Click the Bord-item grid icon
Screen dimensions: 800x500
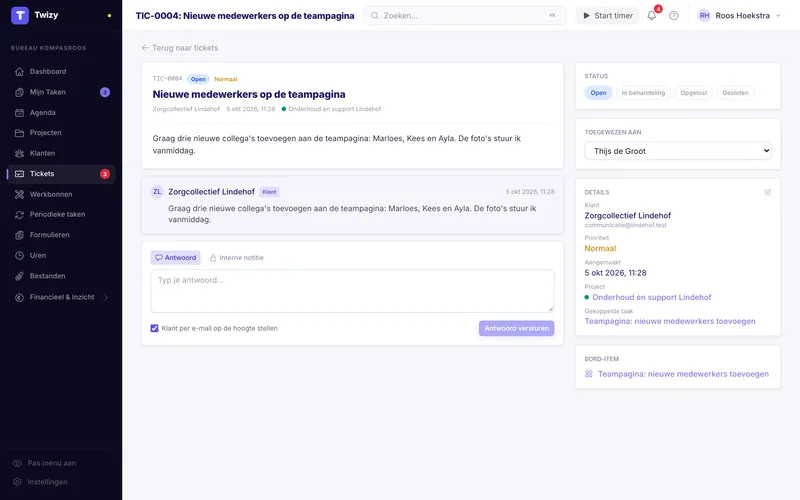tap(589, 374)
